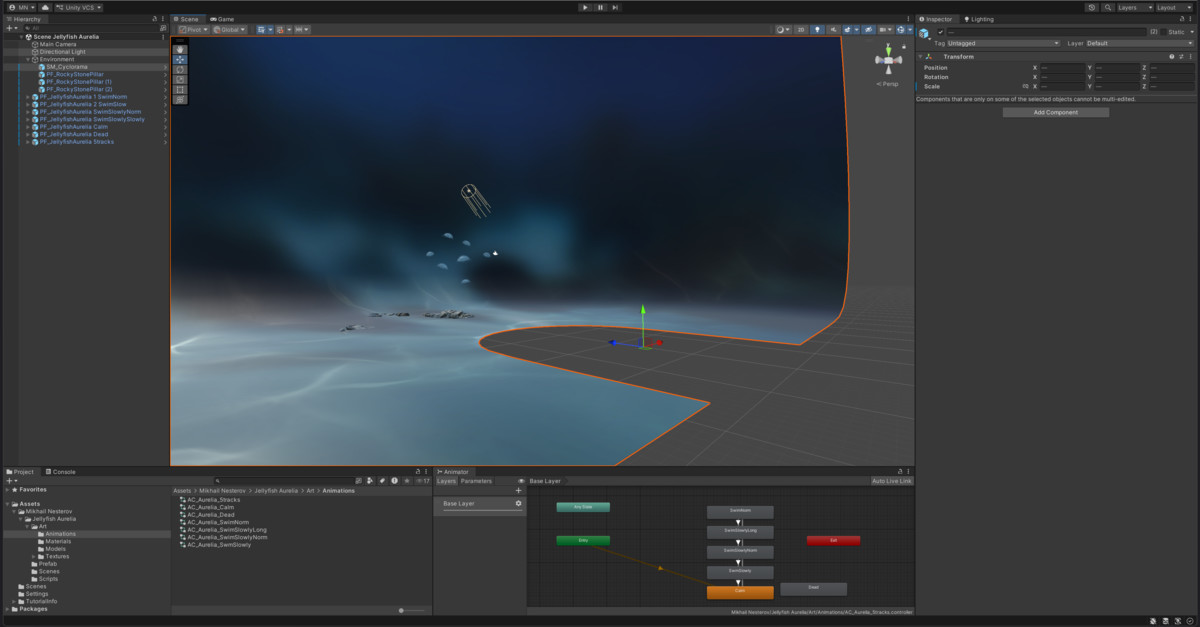The width and height of the screenshot is (1200, 627).
Task: Open the global Search magnifier
Action: (x=1107, y=7)
